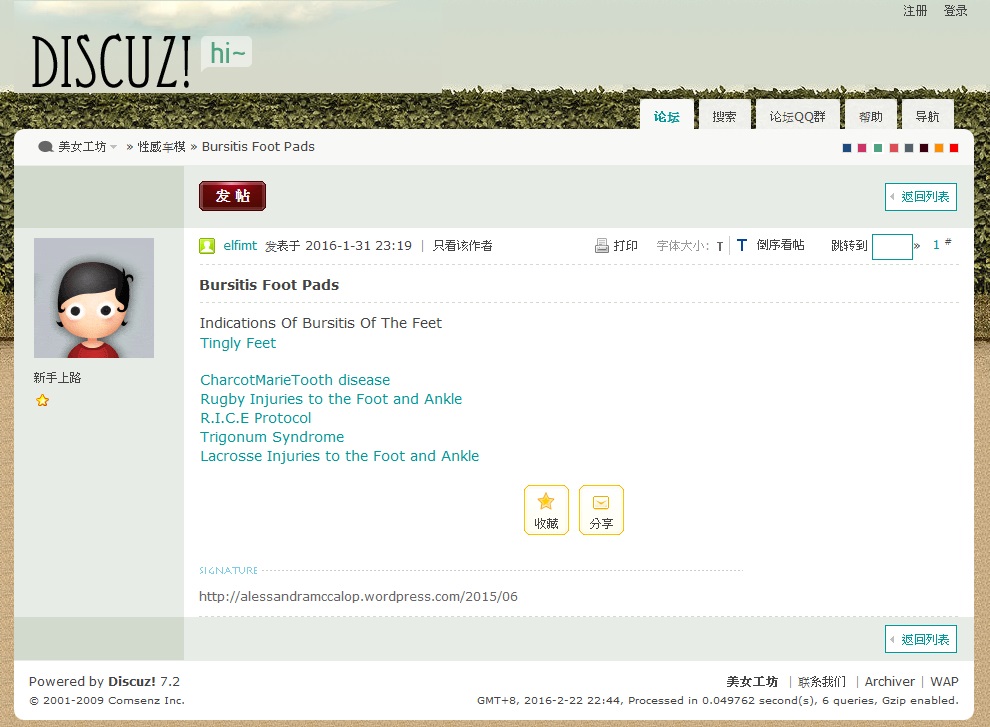Select the dark blue theme color swatch
The height and width of the screenshot is (727, 990).
pos(847,148)
